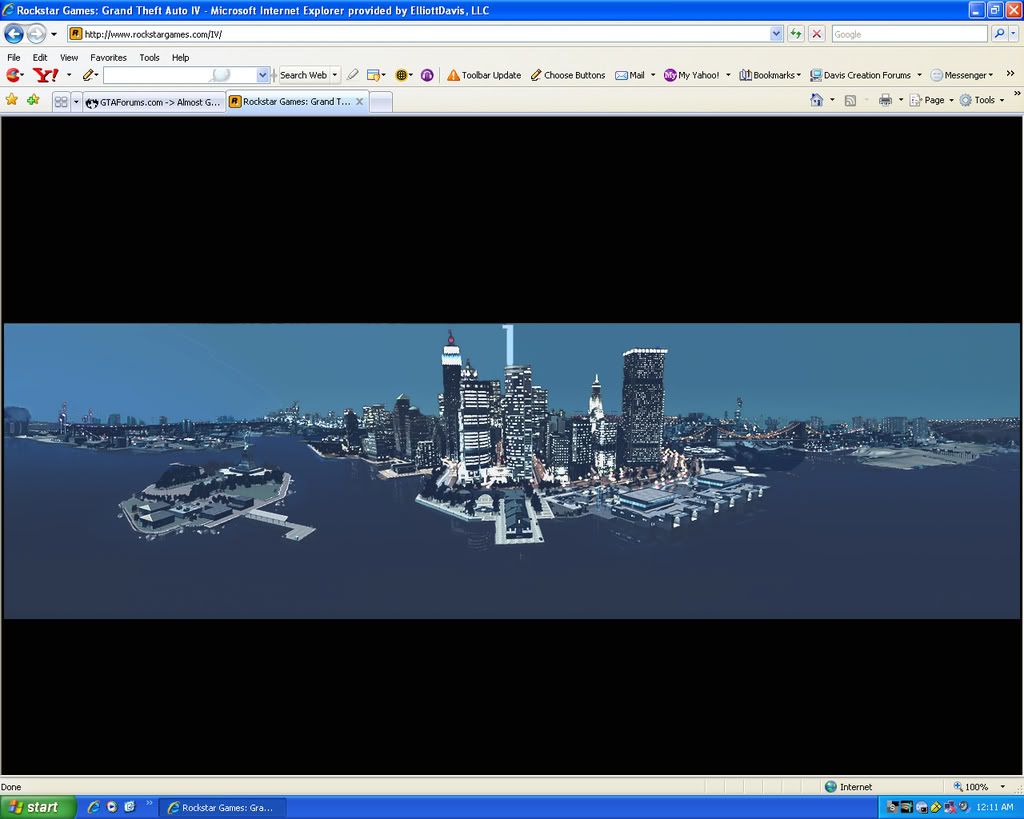Click the Print icon
1024x819 pixels.
coord(886,100)
